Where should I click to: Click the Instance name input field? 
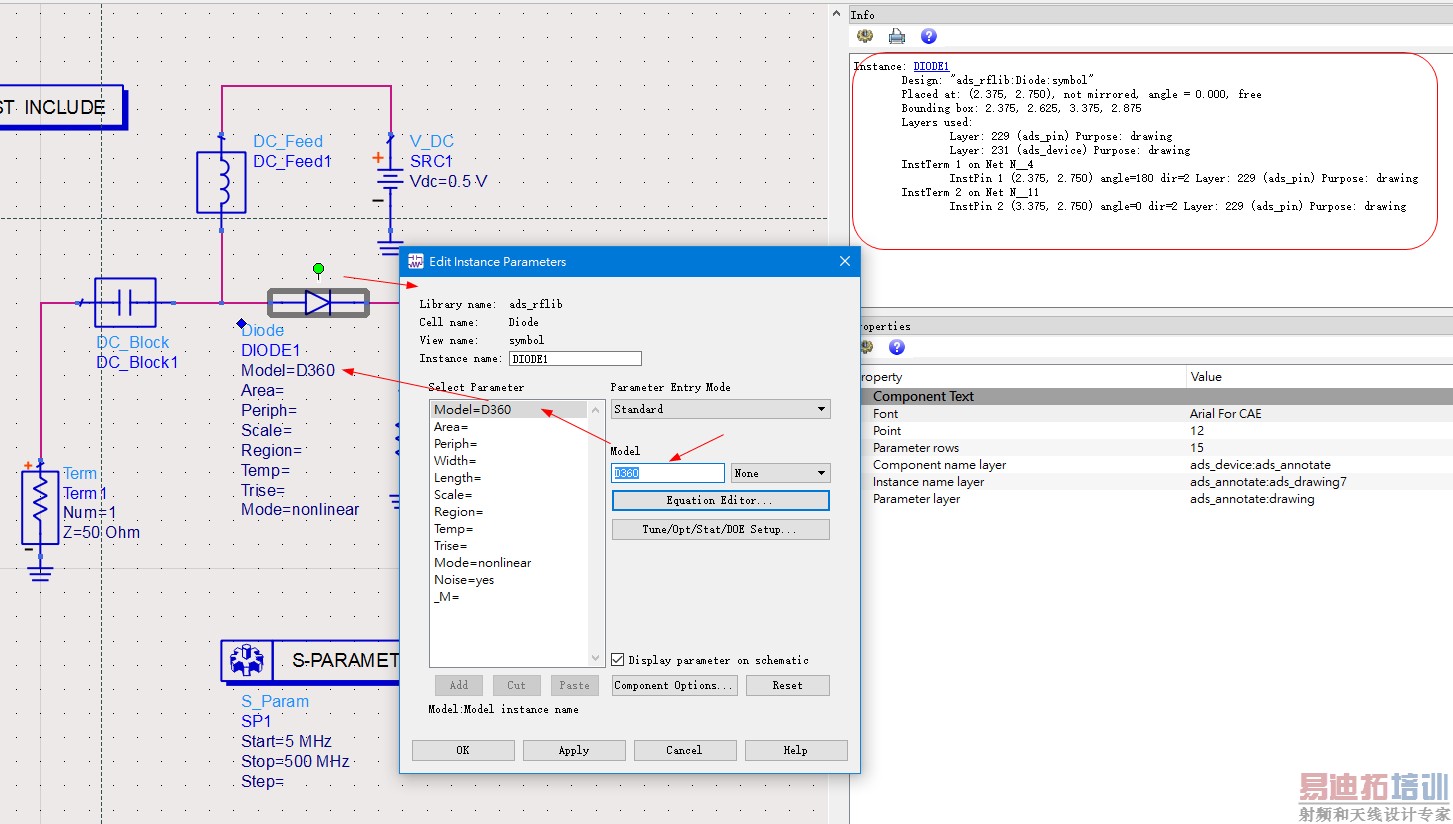(x=575, y=358)
